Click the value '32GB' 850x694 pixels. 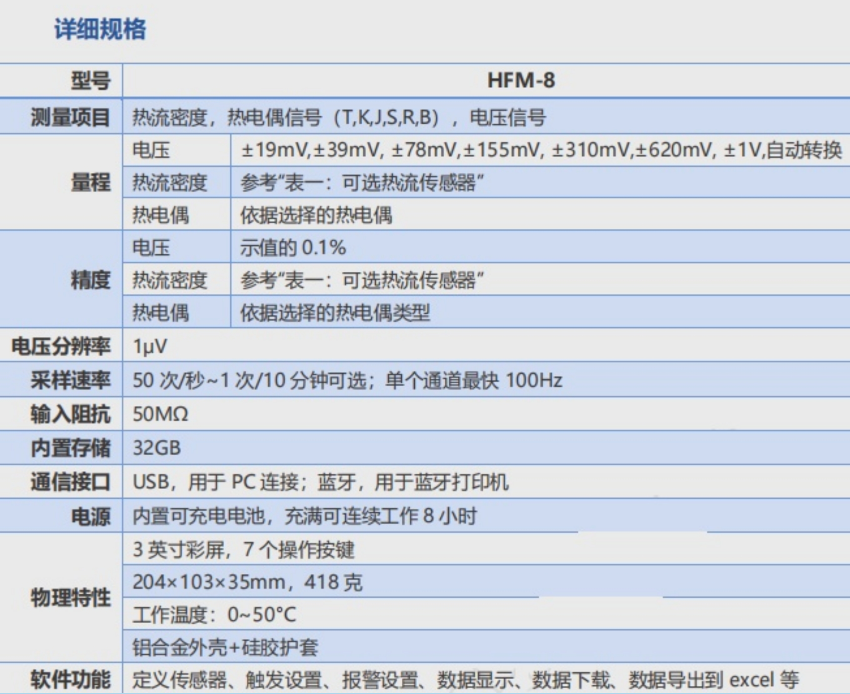click(157, 448)
